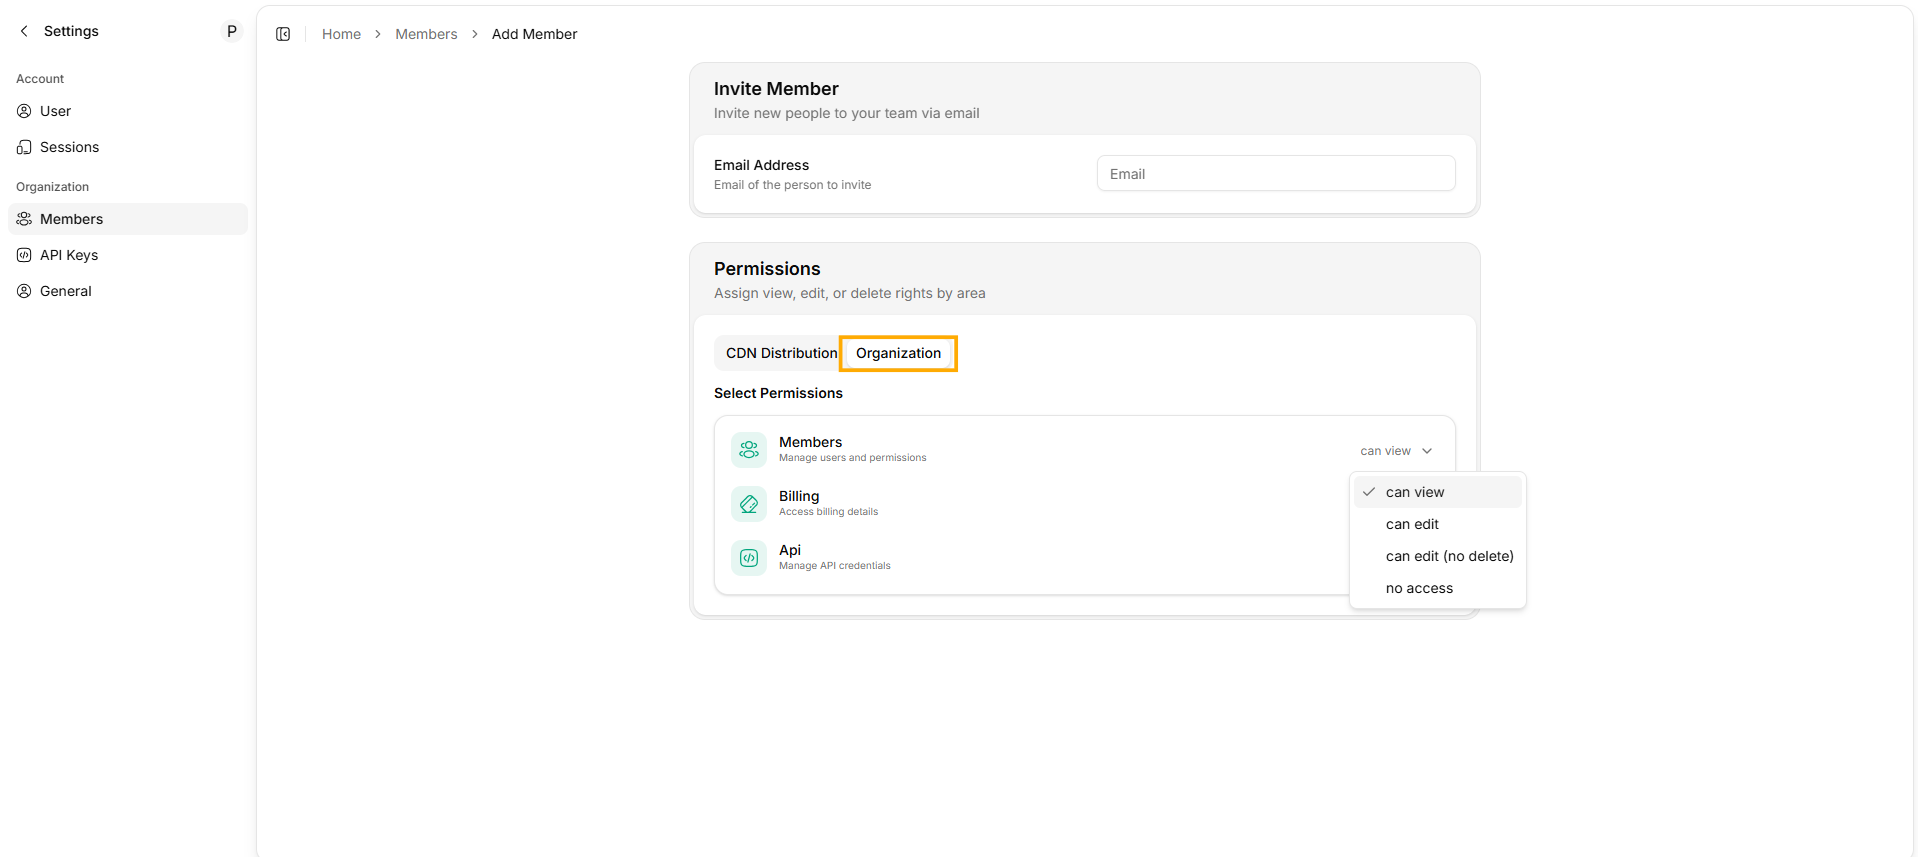This screenshot has height=857, width=1918.
Task: Open the P avatar badge
Action: pos(232,31)
